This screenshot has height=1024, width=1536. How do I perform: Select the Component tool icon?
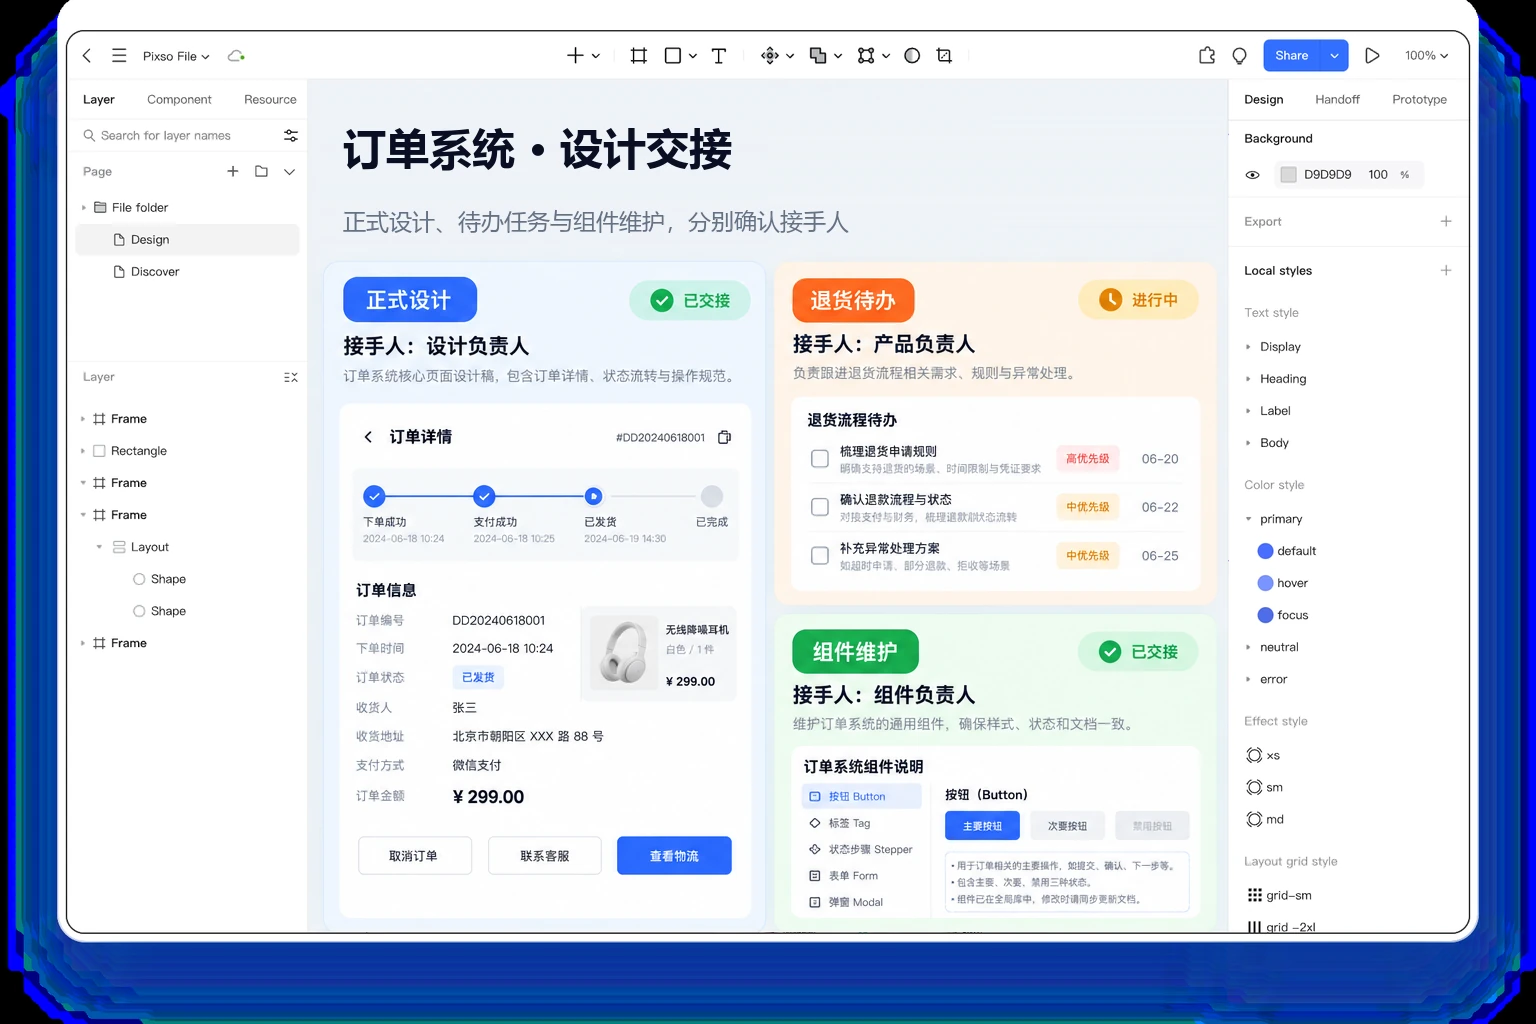pos(769,56)
